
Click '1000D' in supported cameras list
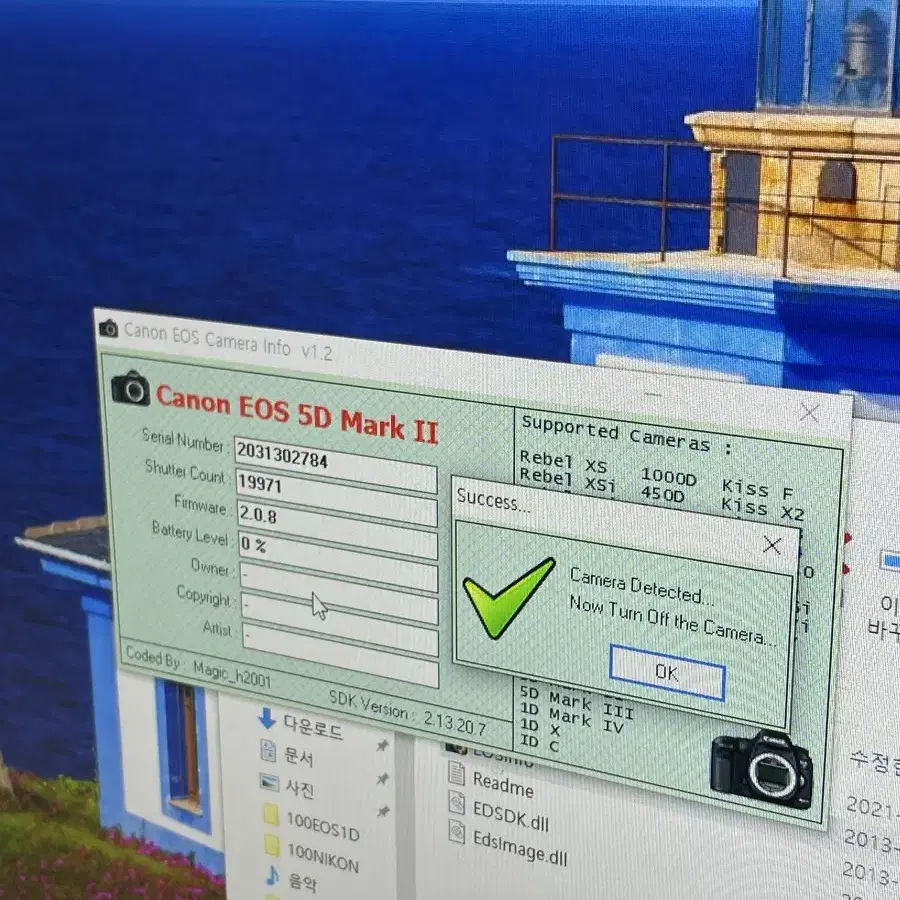coord(669,477)
